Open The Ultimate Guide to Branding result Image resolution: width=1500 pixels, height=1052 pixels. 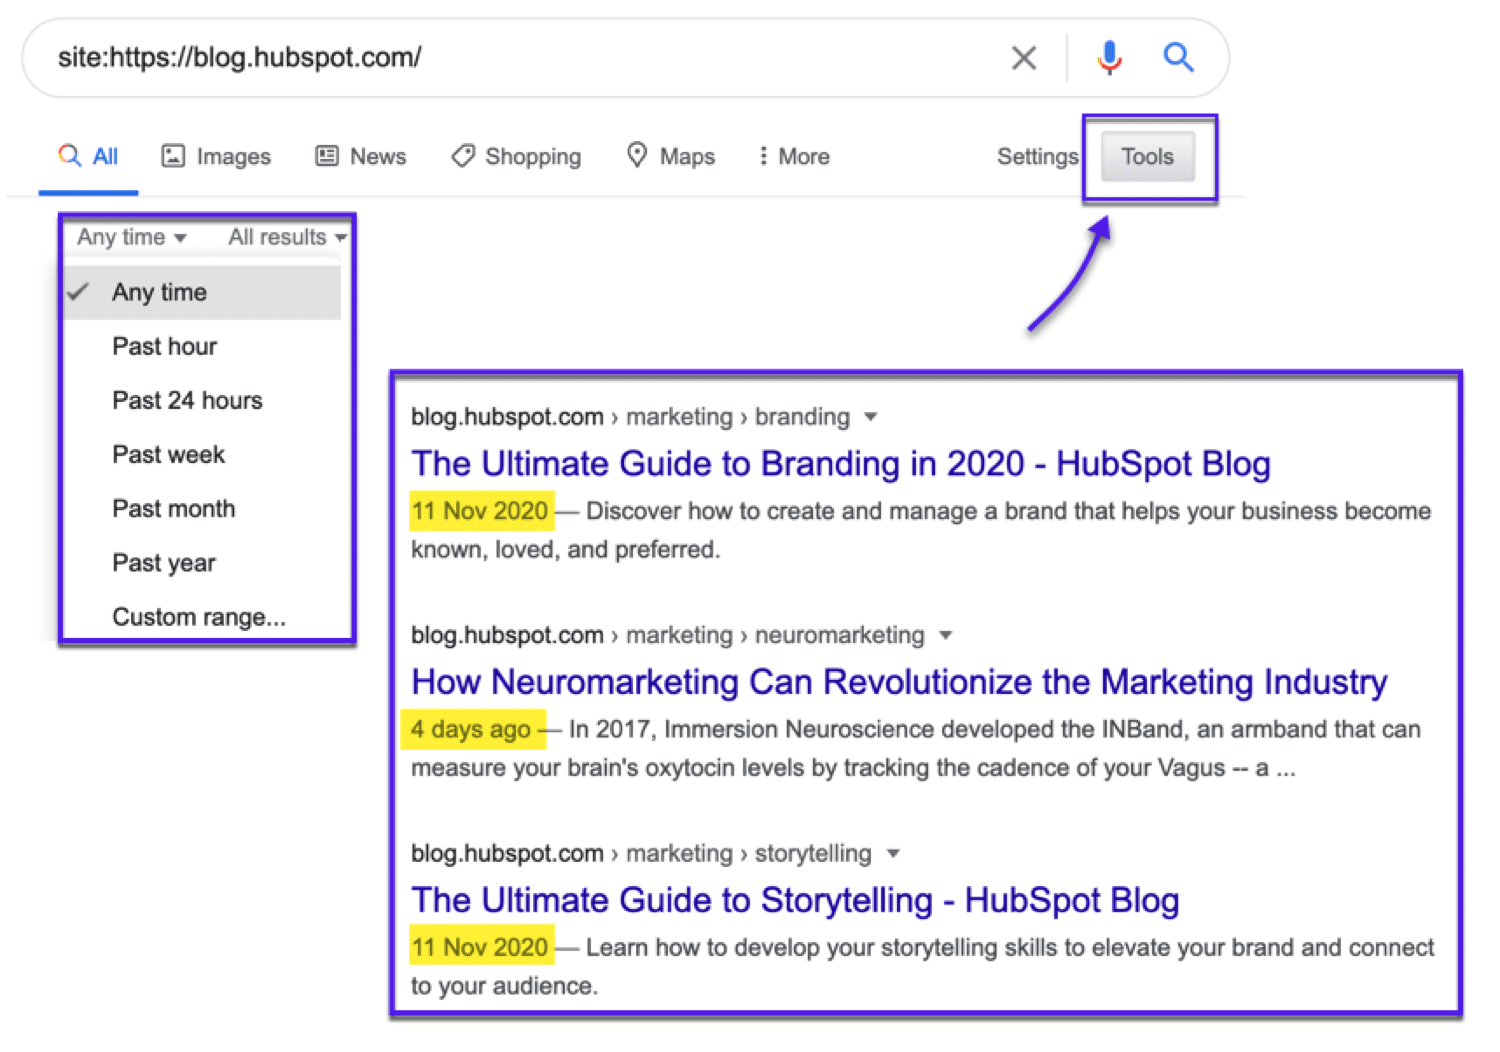point(840,464)
